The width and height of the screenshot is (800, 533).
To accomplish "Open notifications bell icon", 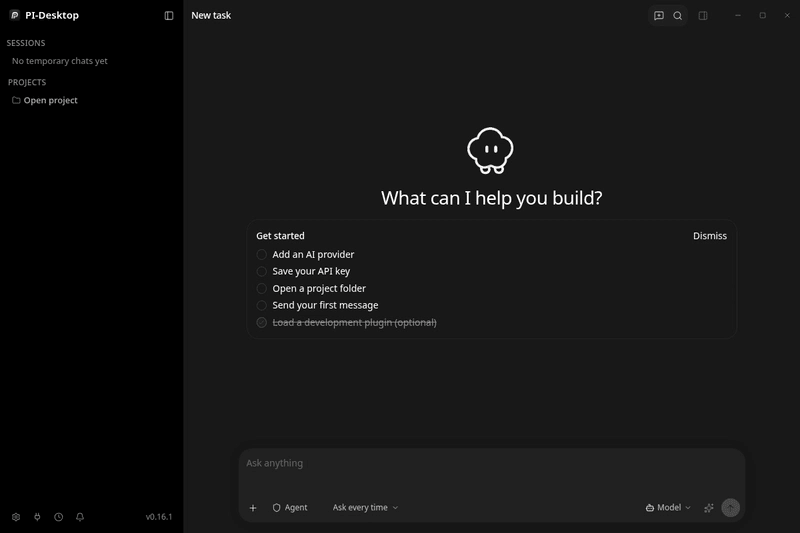I will pyautogui.click(x=80, y=517).
